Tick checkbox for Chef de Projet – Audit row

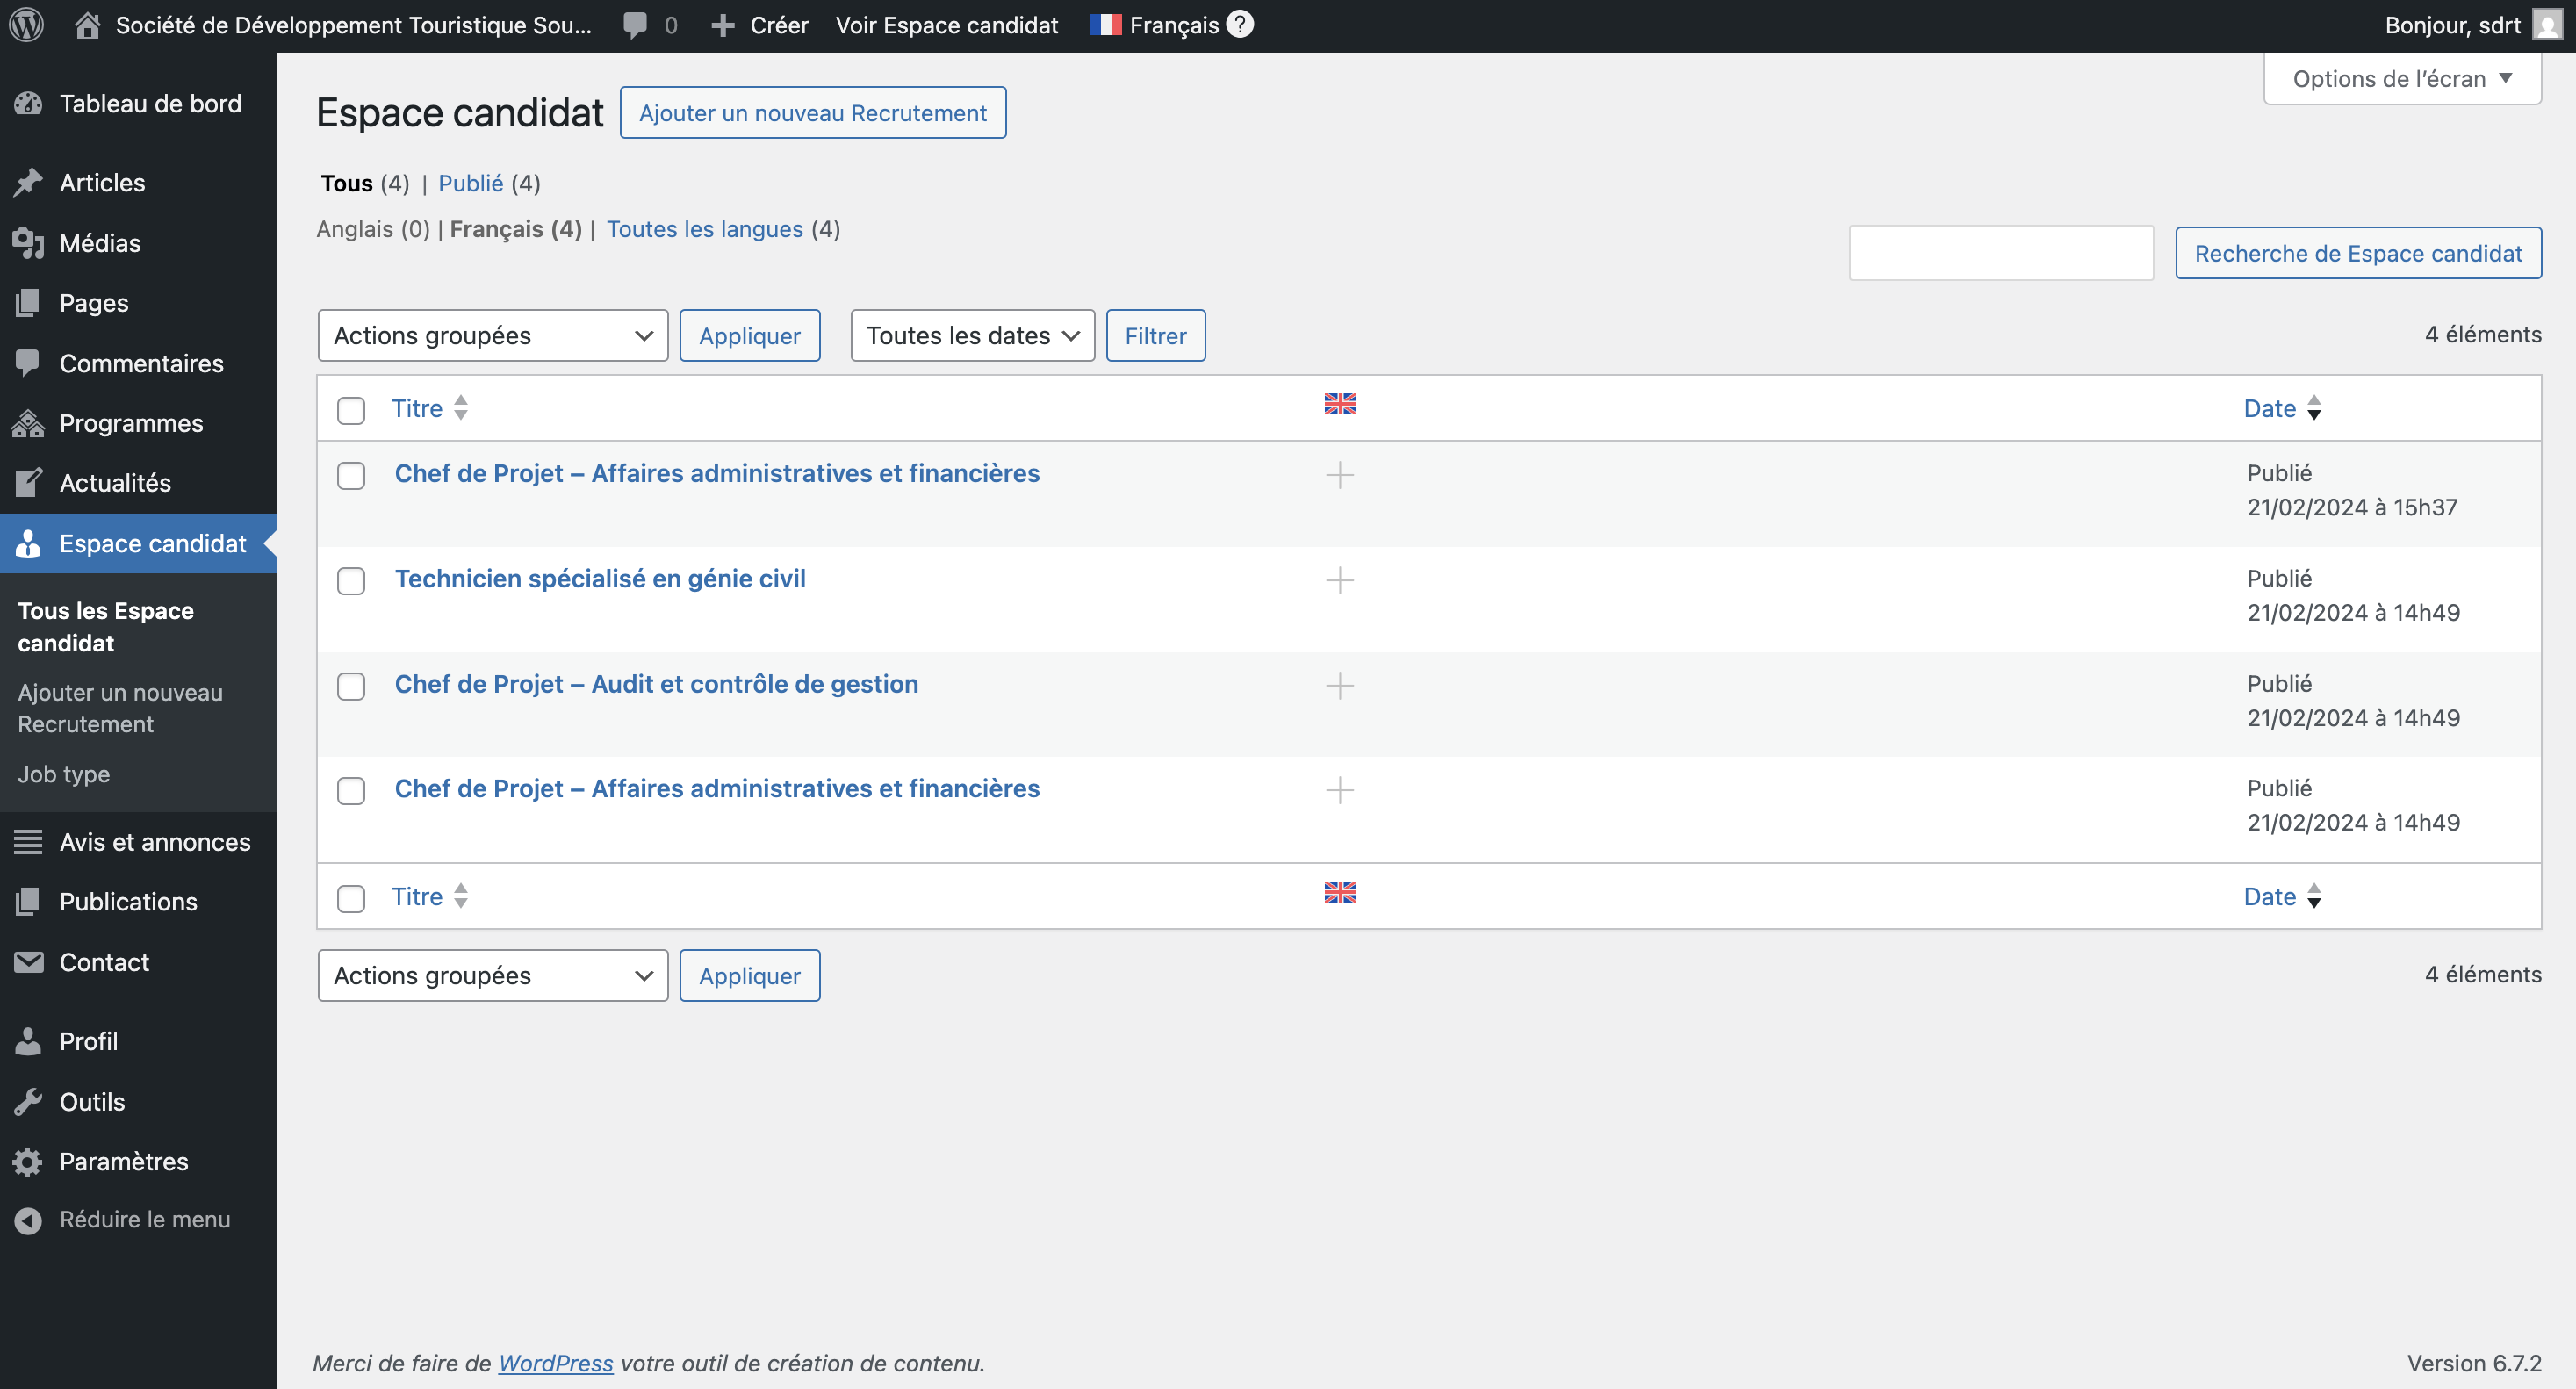coord(351,686)
